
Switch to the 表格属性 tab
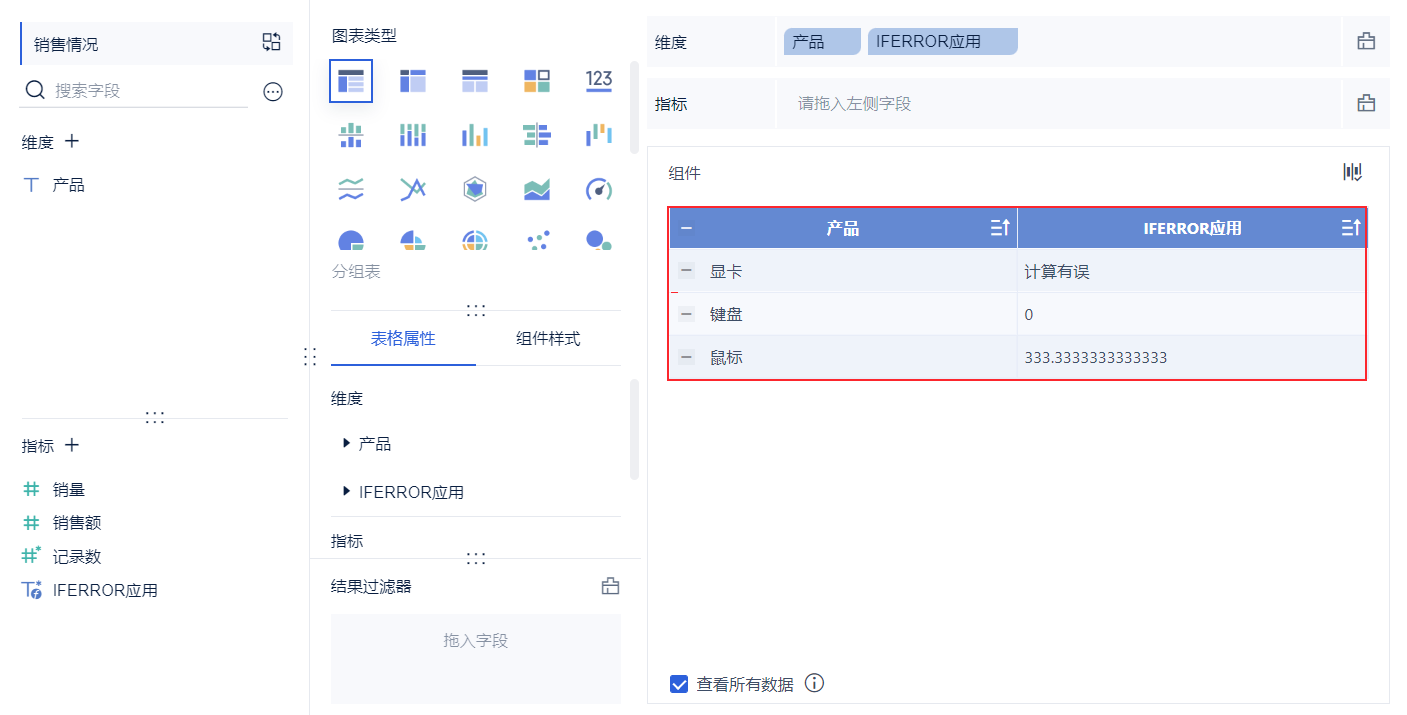pos(403,338)
